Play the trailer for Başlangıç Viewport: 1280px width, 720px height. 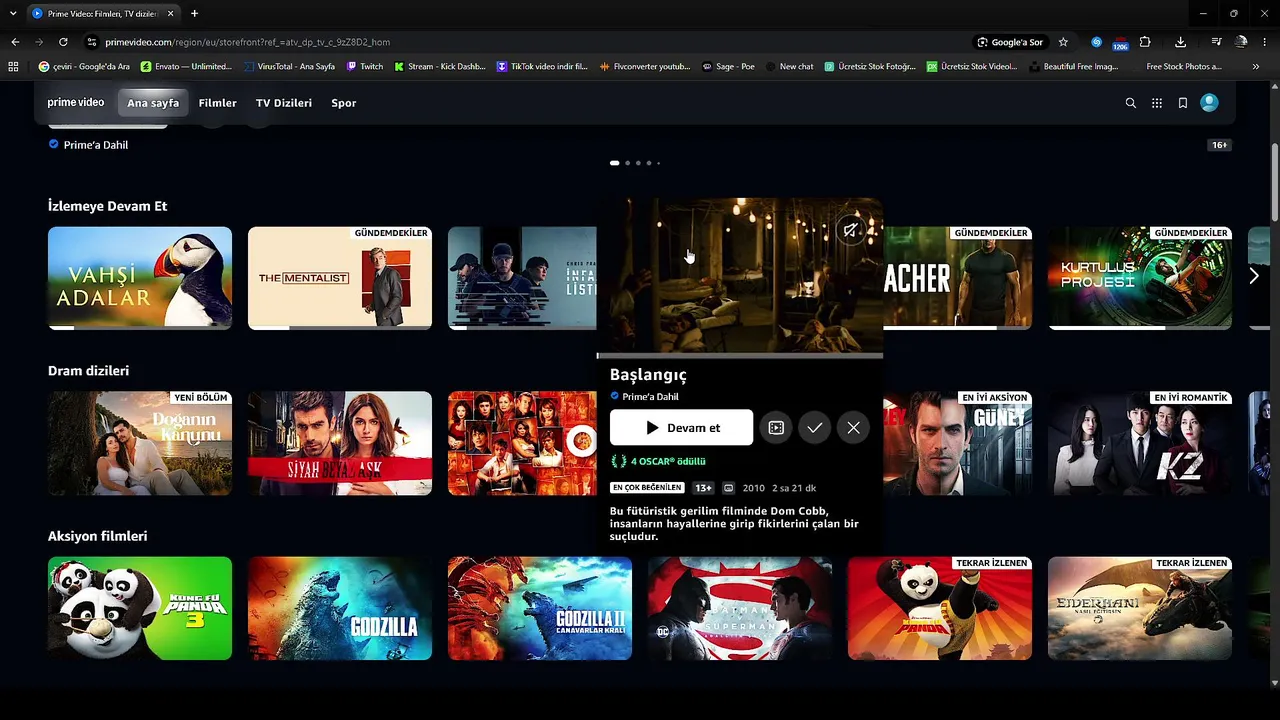coord(776,428)
